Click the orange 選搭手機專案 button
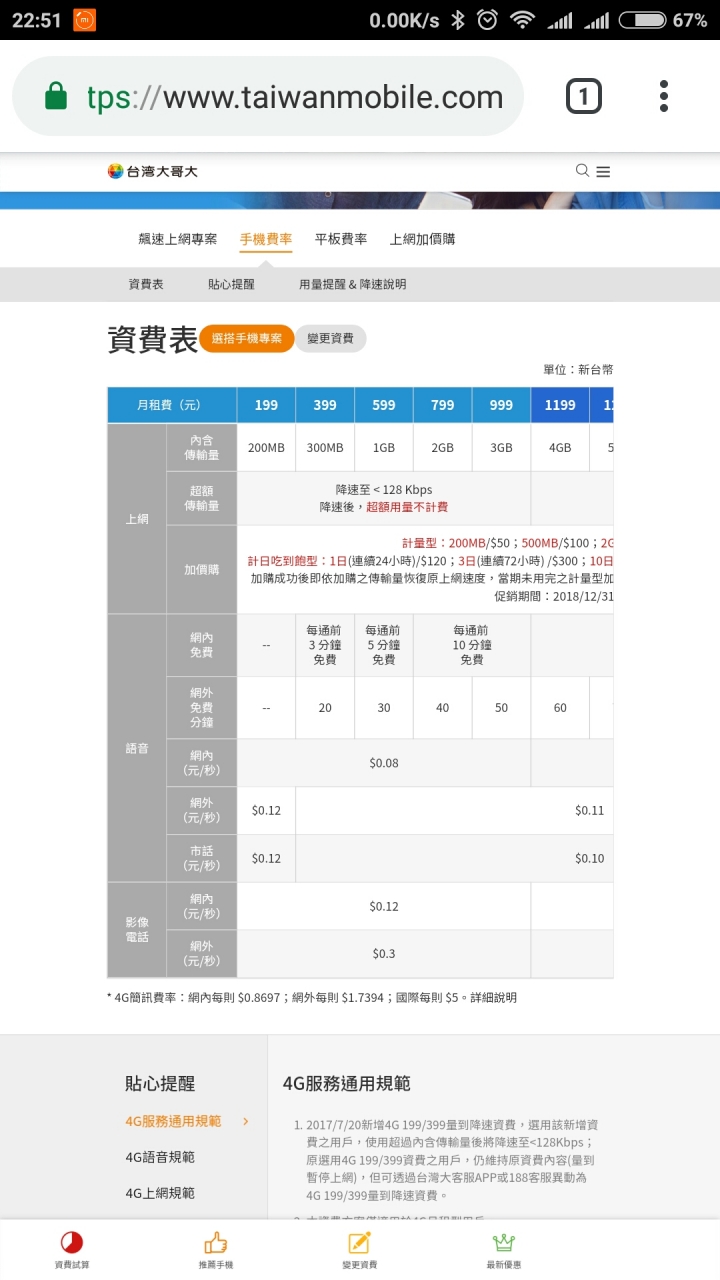The height and width of the screenshot is (1280, 720). (x=246, y=339)
